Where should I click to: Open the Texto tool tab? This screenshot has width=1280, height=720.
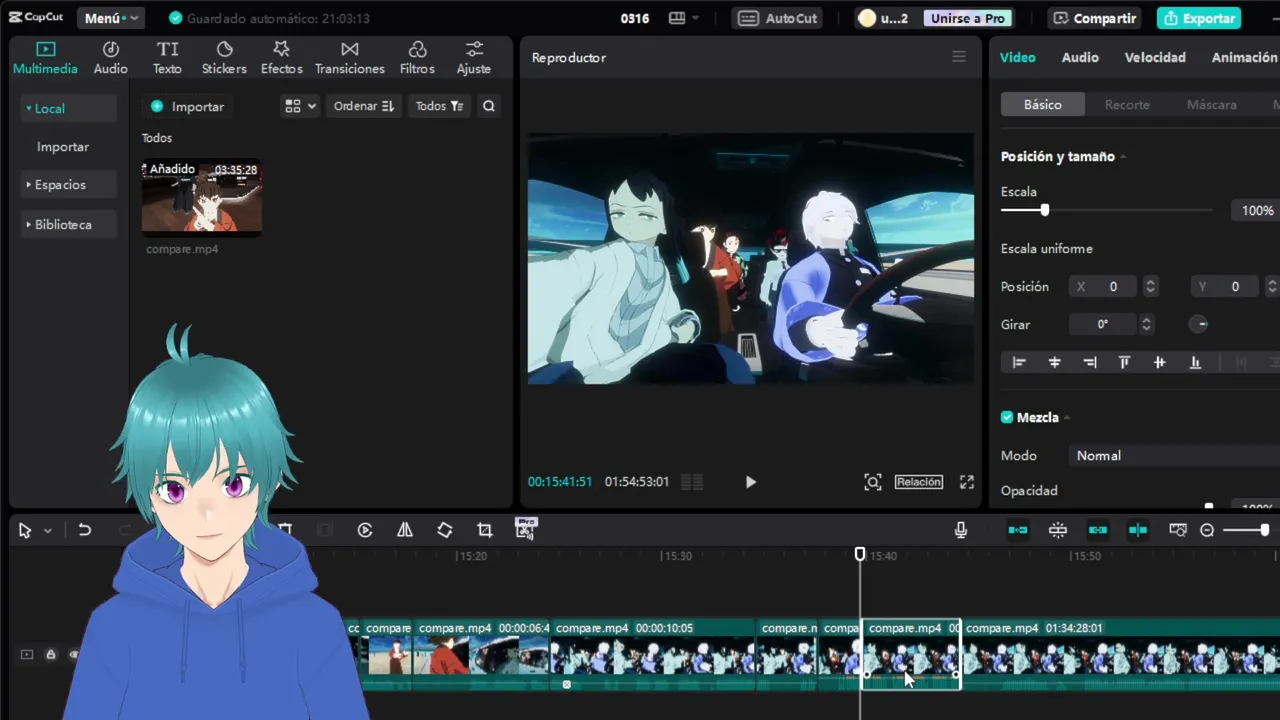[x=167, y=58]
